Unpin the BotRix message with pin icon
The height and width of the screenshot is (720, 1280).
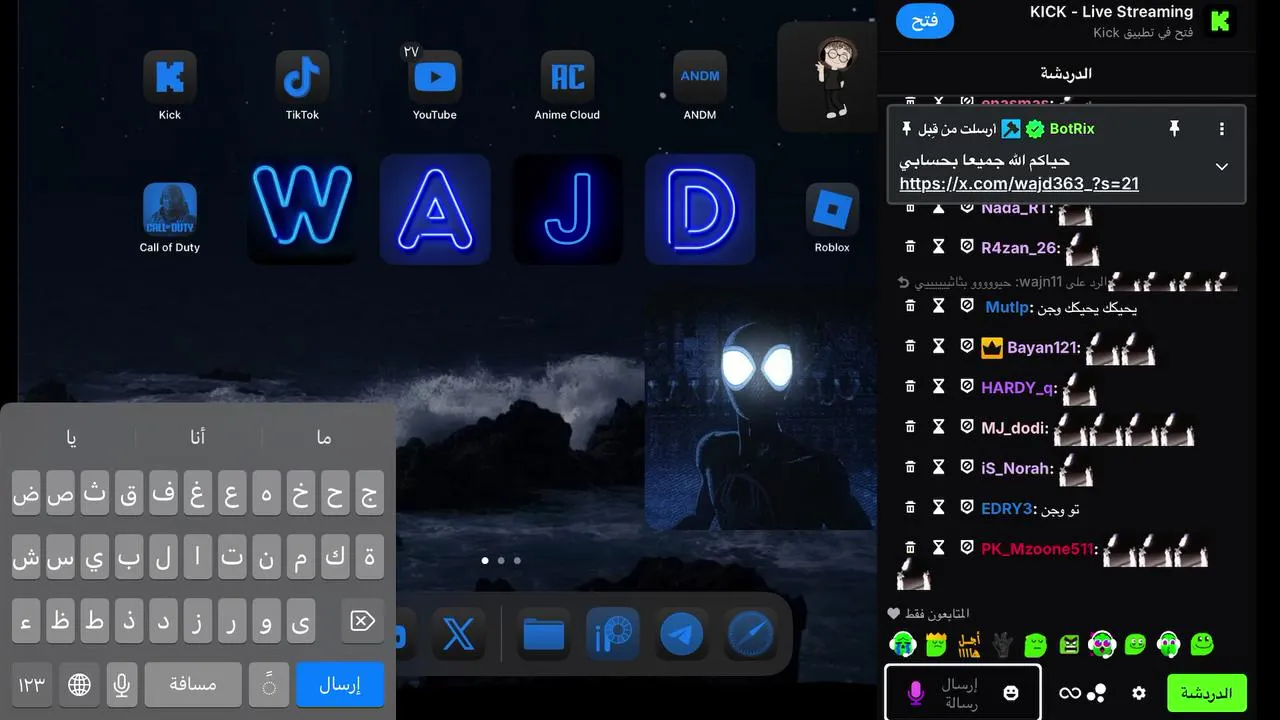(1175, 129)
